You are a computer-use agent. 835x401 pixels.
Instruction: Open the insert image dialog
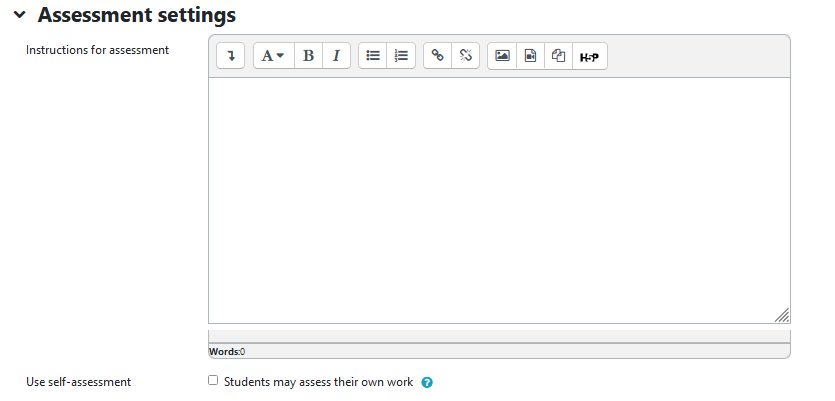point(502,56)
